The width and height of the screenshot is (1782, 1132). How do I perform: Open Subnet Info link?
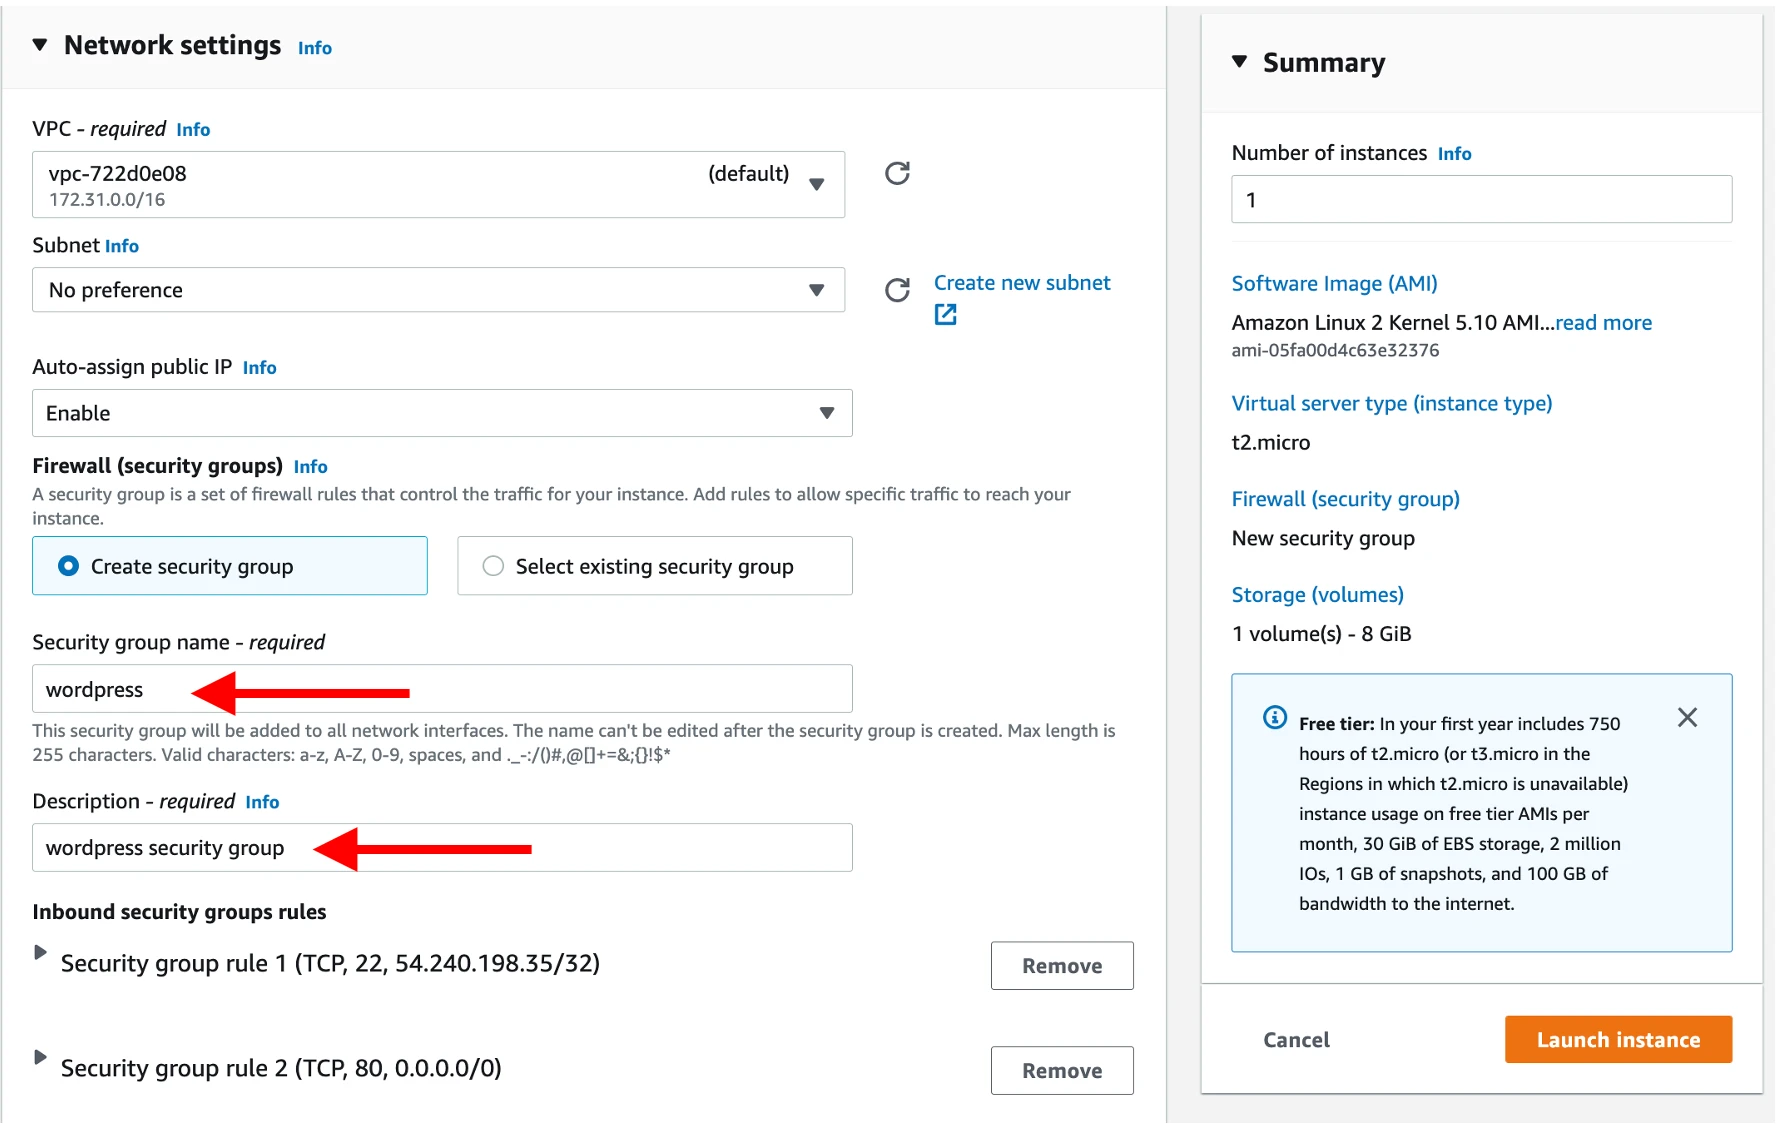click(x=122, y=246)
